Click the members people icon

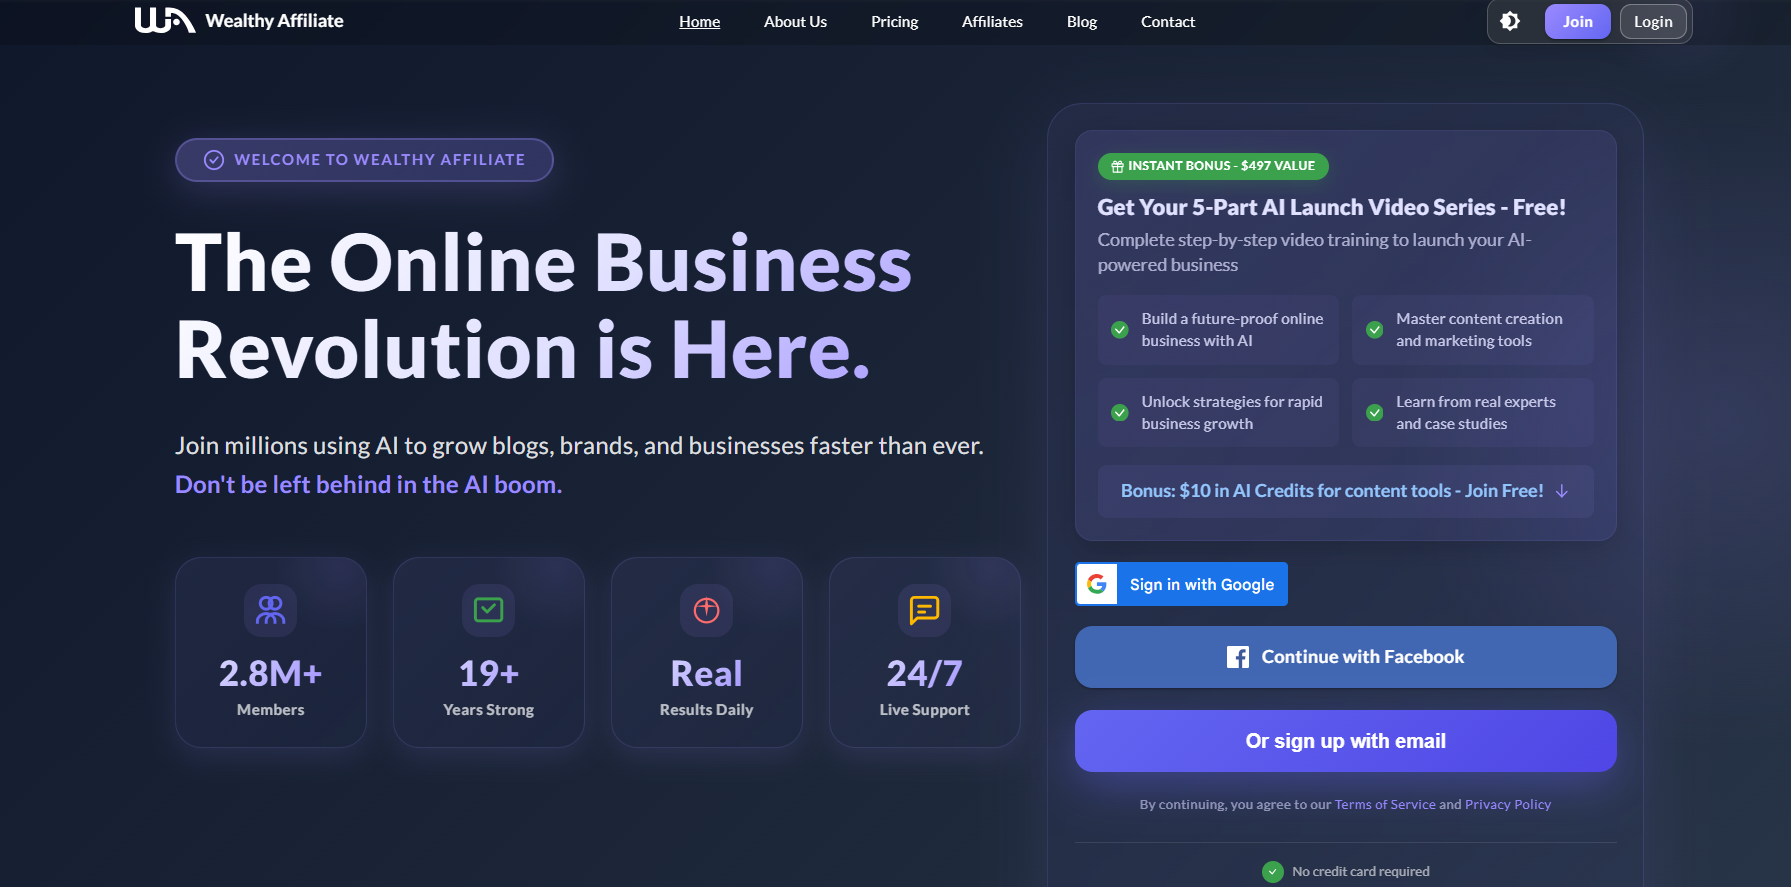coord(270,610)
